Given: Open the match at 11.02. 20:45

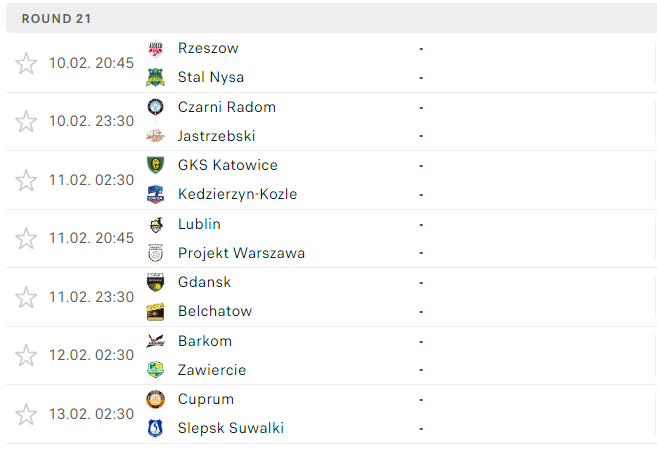Looking at the screenshot, I should (x=331, y=238).
